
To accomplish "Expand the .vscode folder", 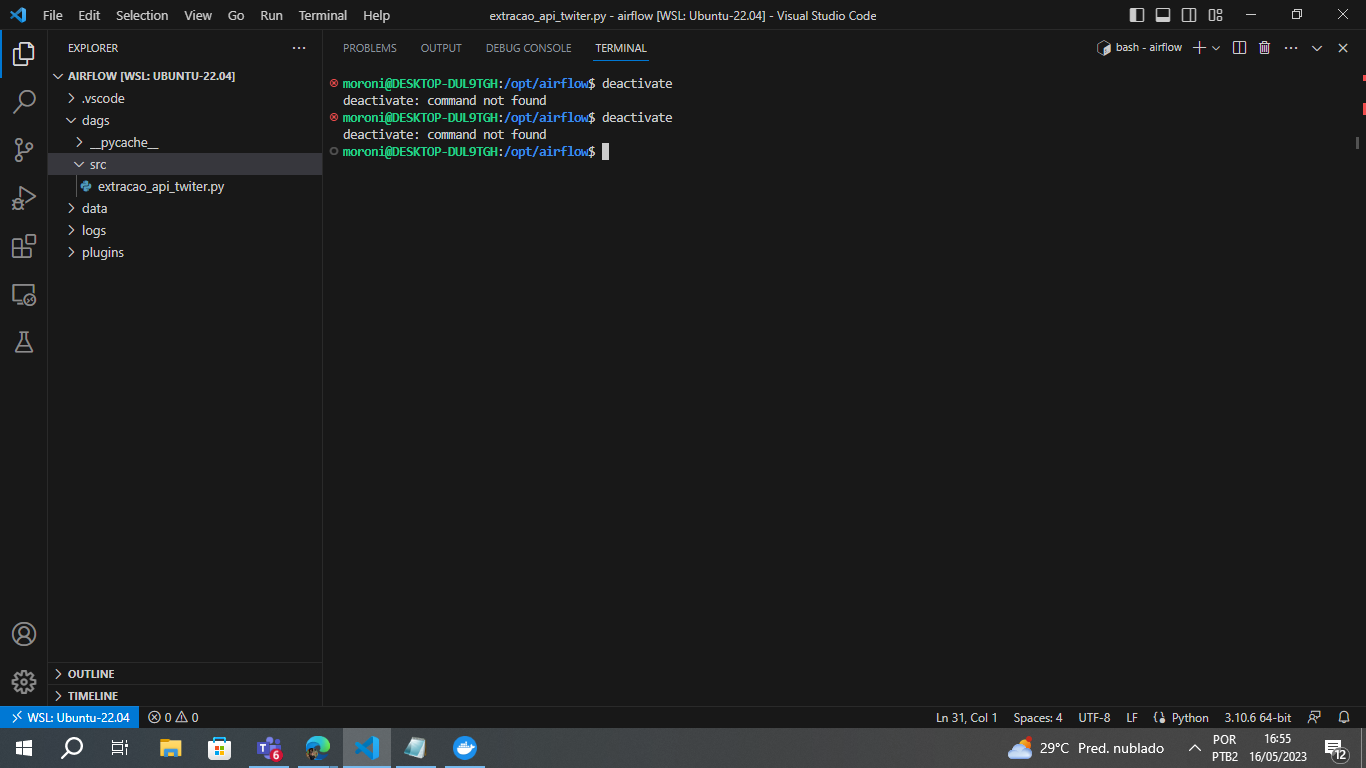I will click(185, 98).
